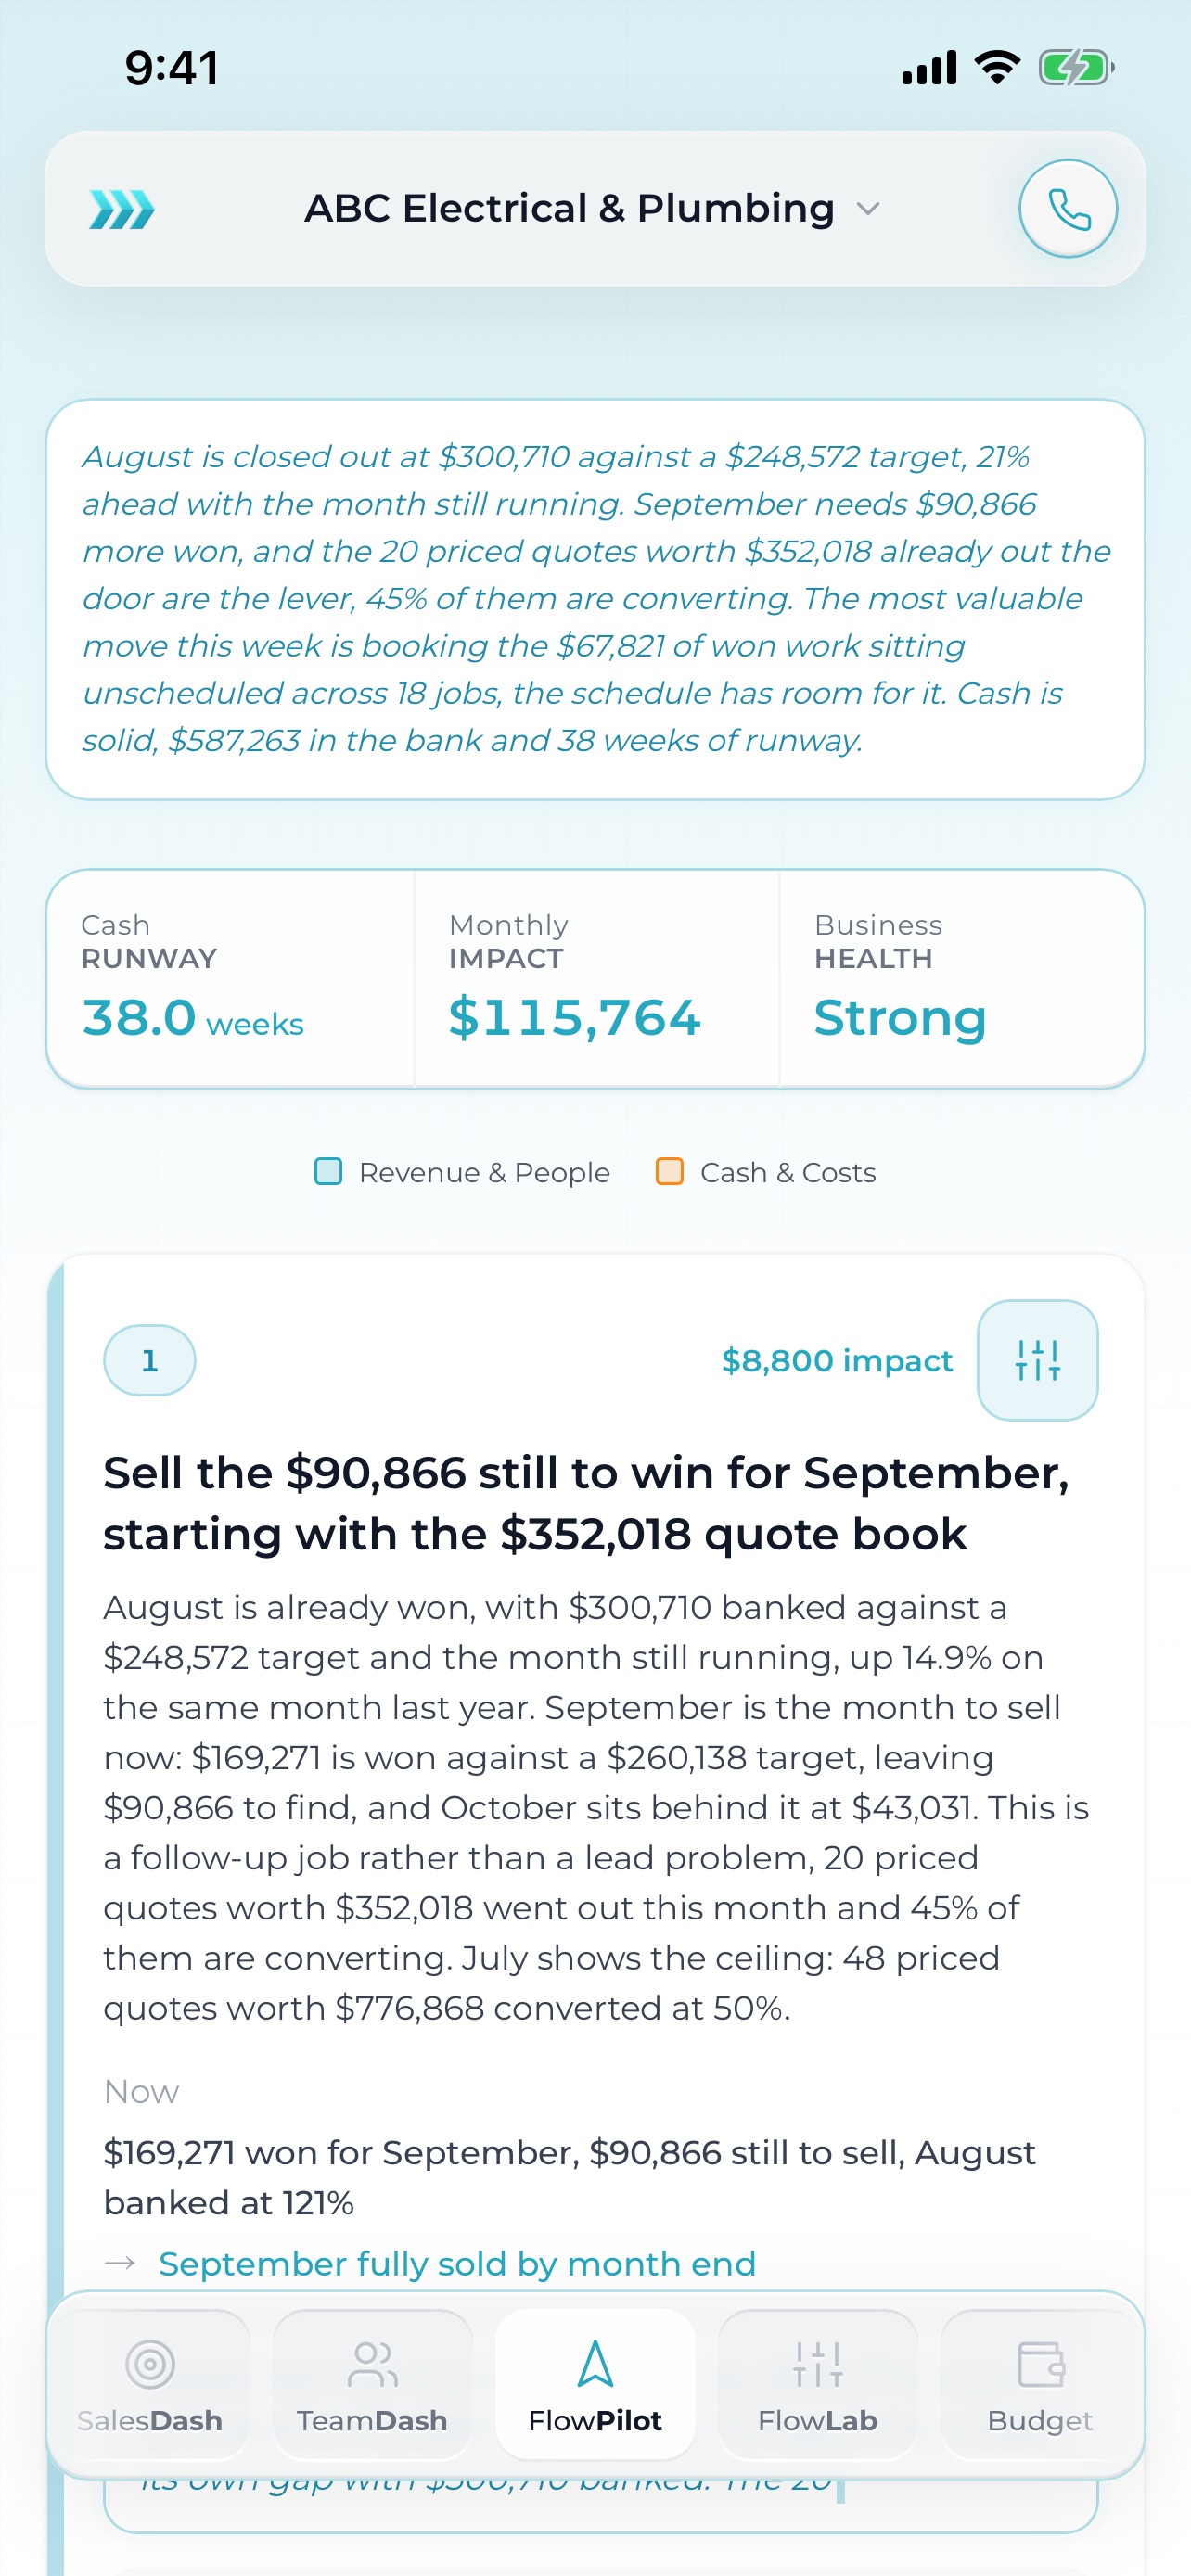Tap the triple-chevron app logo icon
Screen dimensions: 1191x2576
tap(122, 209)
